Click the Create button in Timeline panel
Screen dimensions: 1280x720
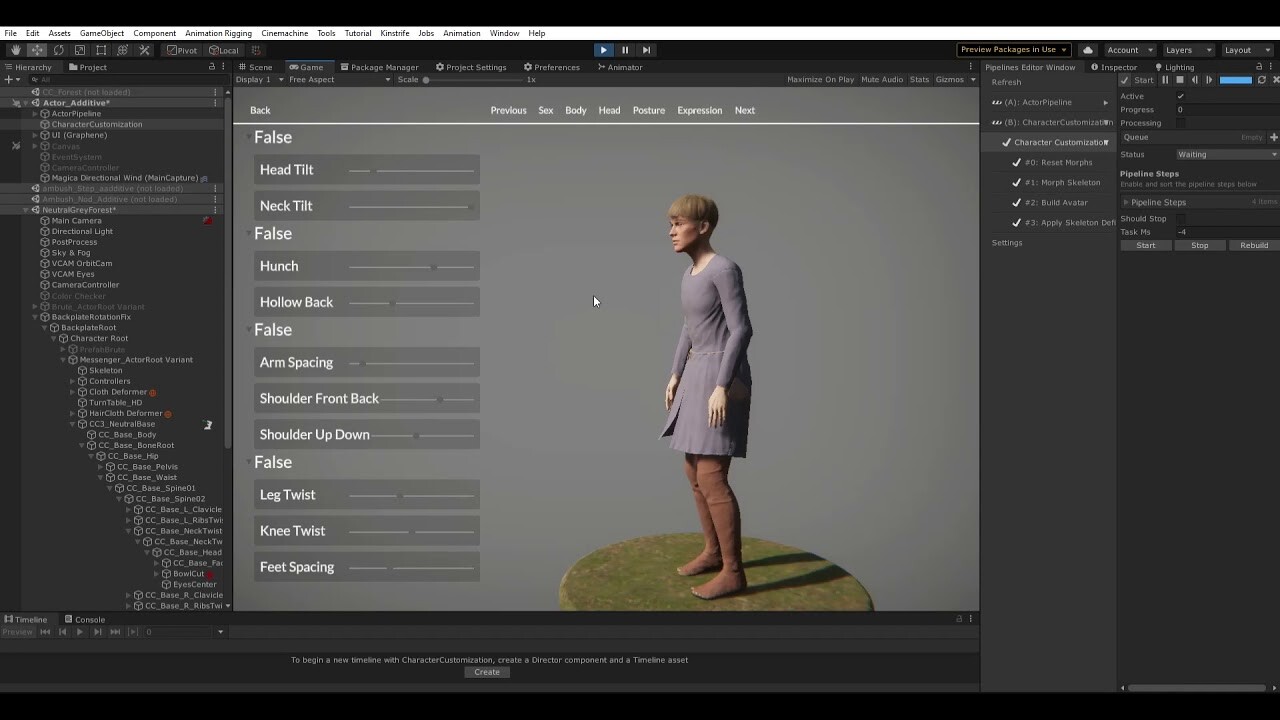click(487, 671)
